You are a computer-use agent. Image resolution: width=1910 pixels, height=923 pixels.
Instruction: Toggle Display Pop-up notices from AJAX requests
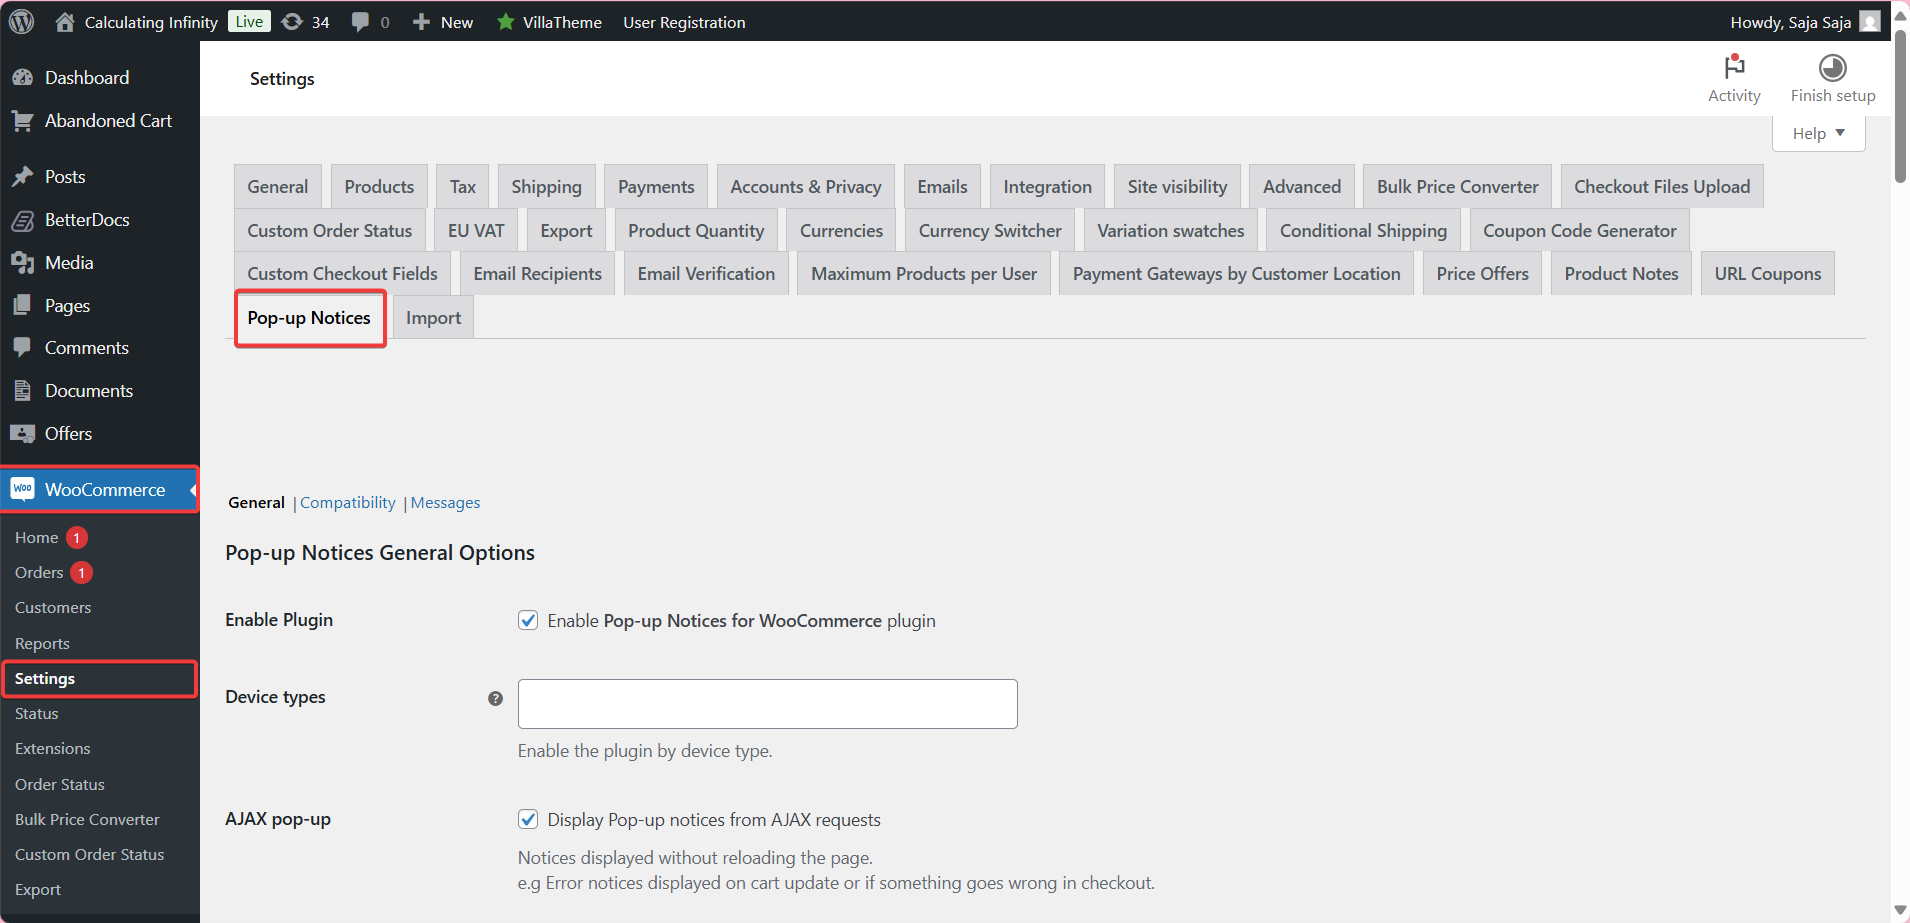coord(528,820)
